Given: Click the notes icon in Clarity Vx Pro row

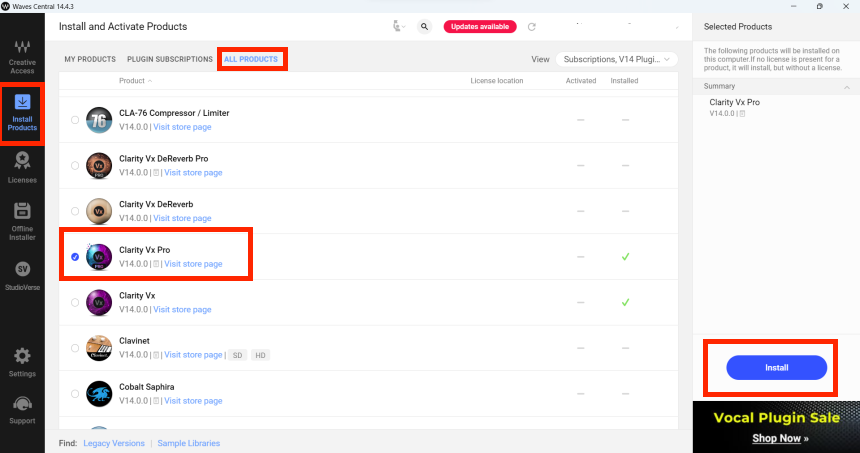Looking at the screenshot, I should [156, 264].
